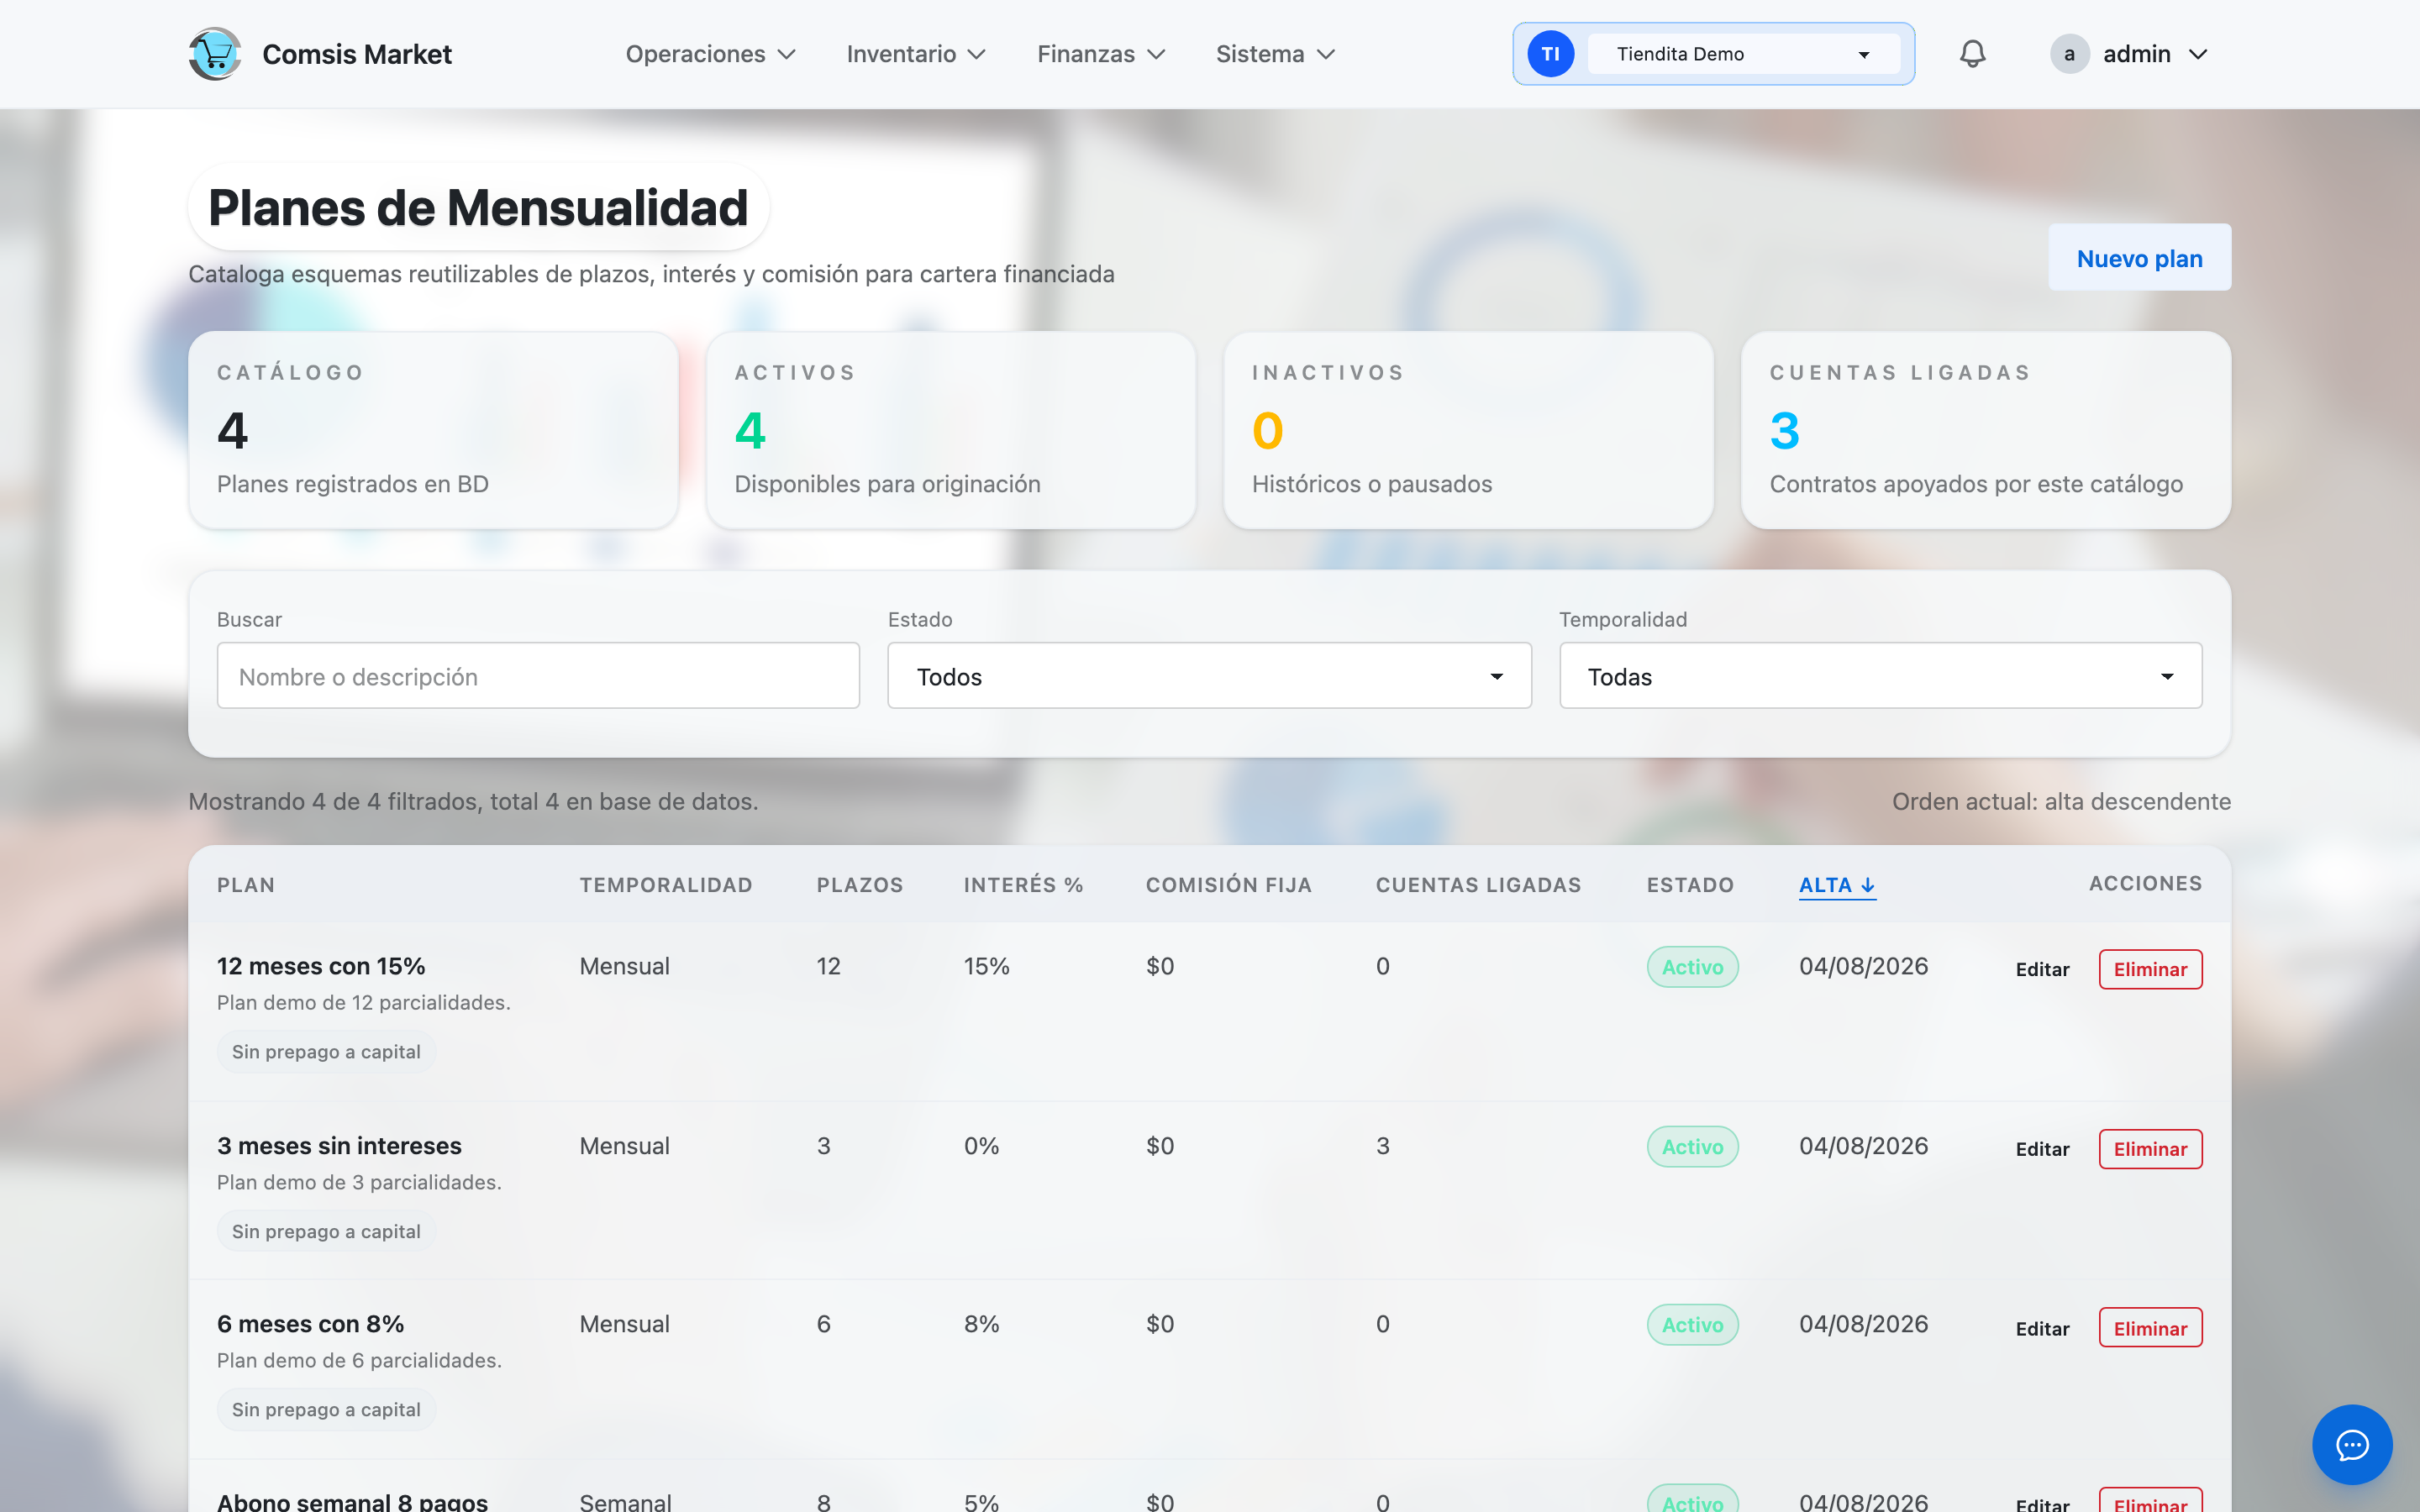Screen dimensions: 2420x1512
Task: Delete the 6 meses con 8% plan
Action: tap(2150, 1328)
